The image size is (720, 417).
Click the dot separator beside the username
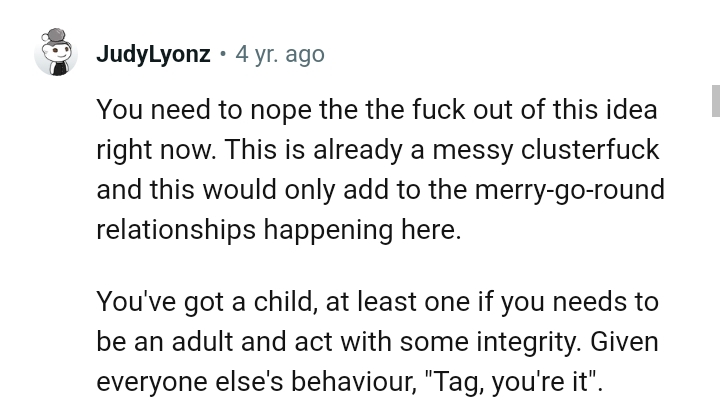pyautogui.click(x=223, y=54)
